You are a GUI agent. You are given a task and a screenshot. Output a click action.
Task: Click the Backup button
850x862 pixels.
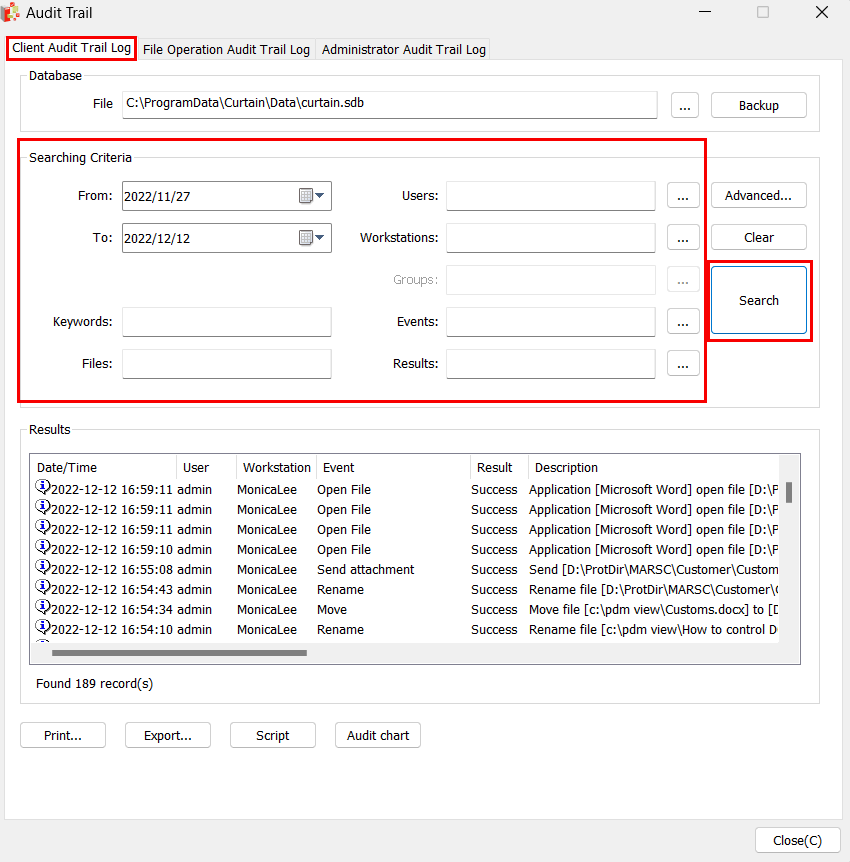(758, 105)
